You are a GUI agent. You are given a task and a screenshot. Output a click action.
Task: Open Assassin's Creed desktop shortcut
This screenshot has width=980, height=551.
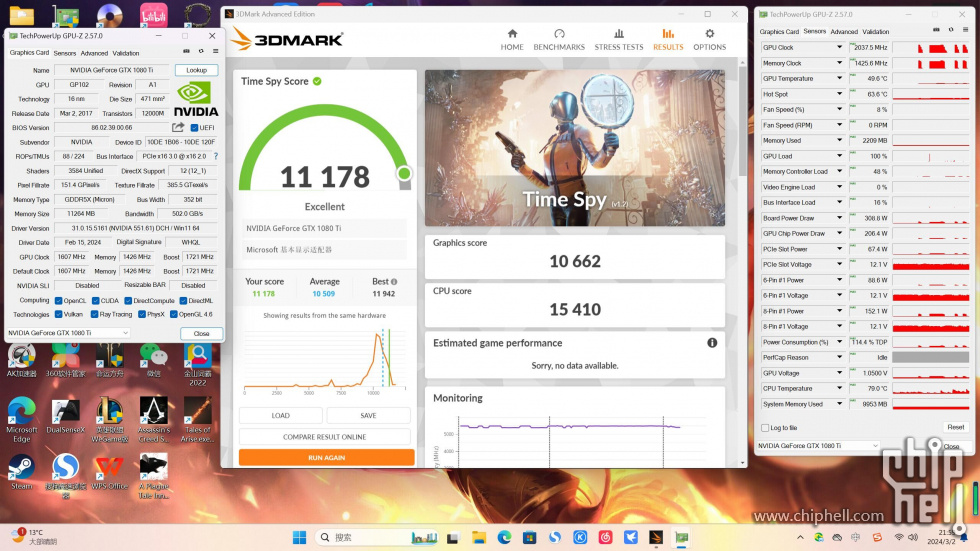[x=153, y=420]
